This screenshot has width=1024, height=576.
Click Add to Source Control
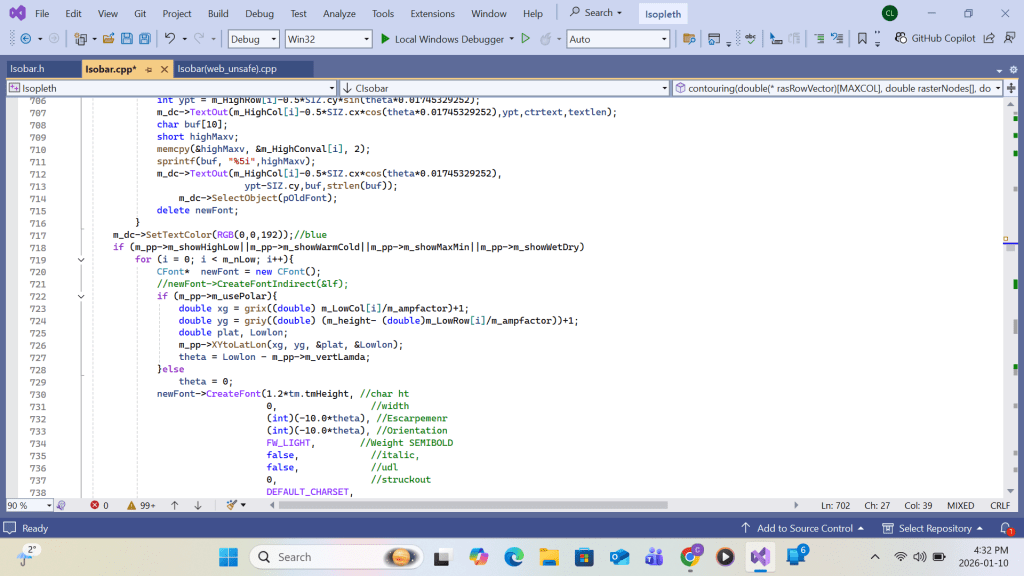pyautogui.click(x=804, y=528)
